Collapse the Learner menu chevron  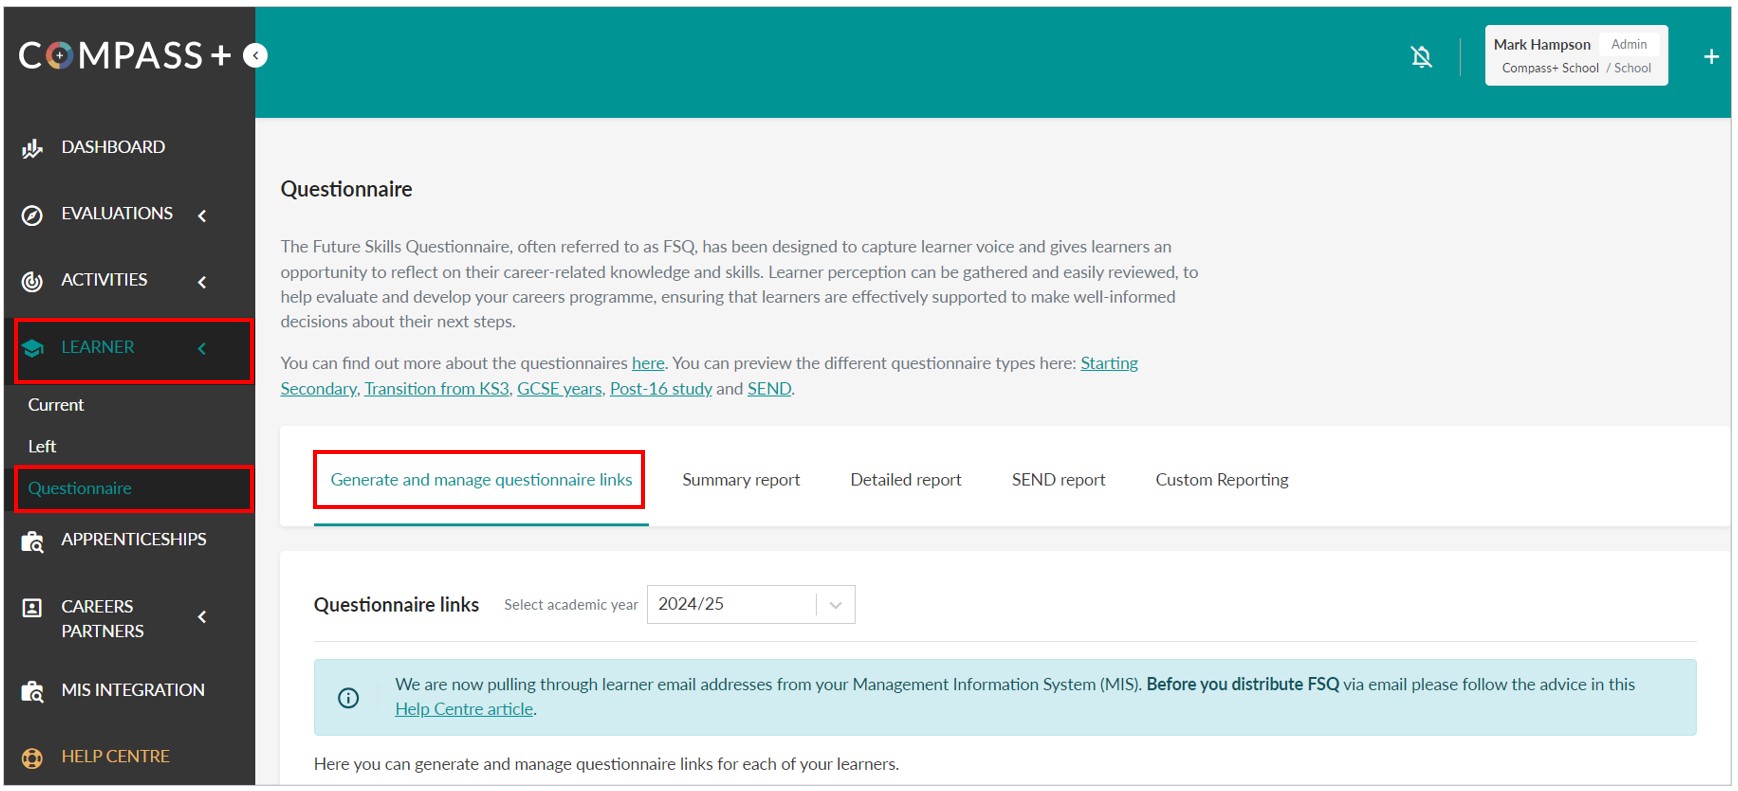202,348
